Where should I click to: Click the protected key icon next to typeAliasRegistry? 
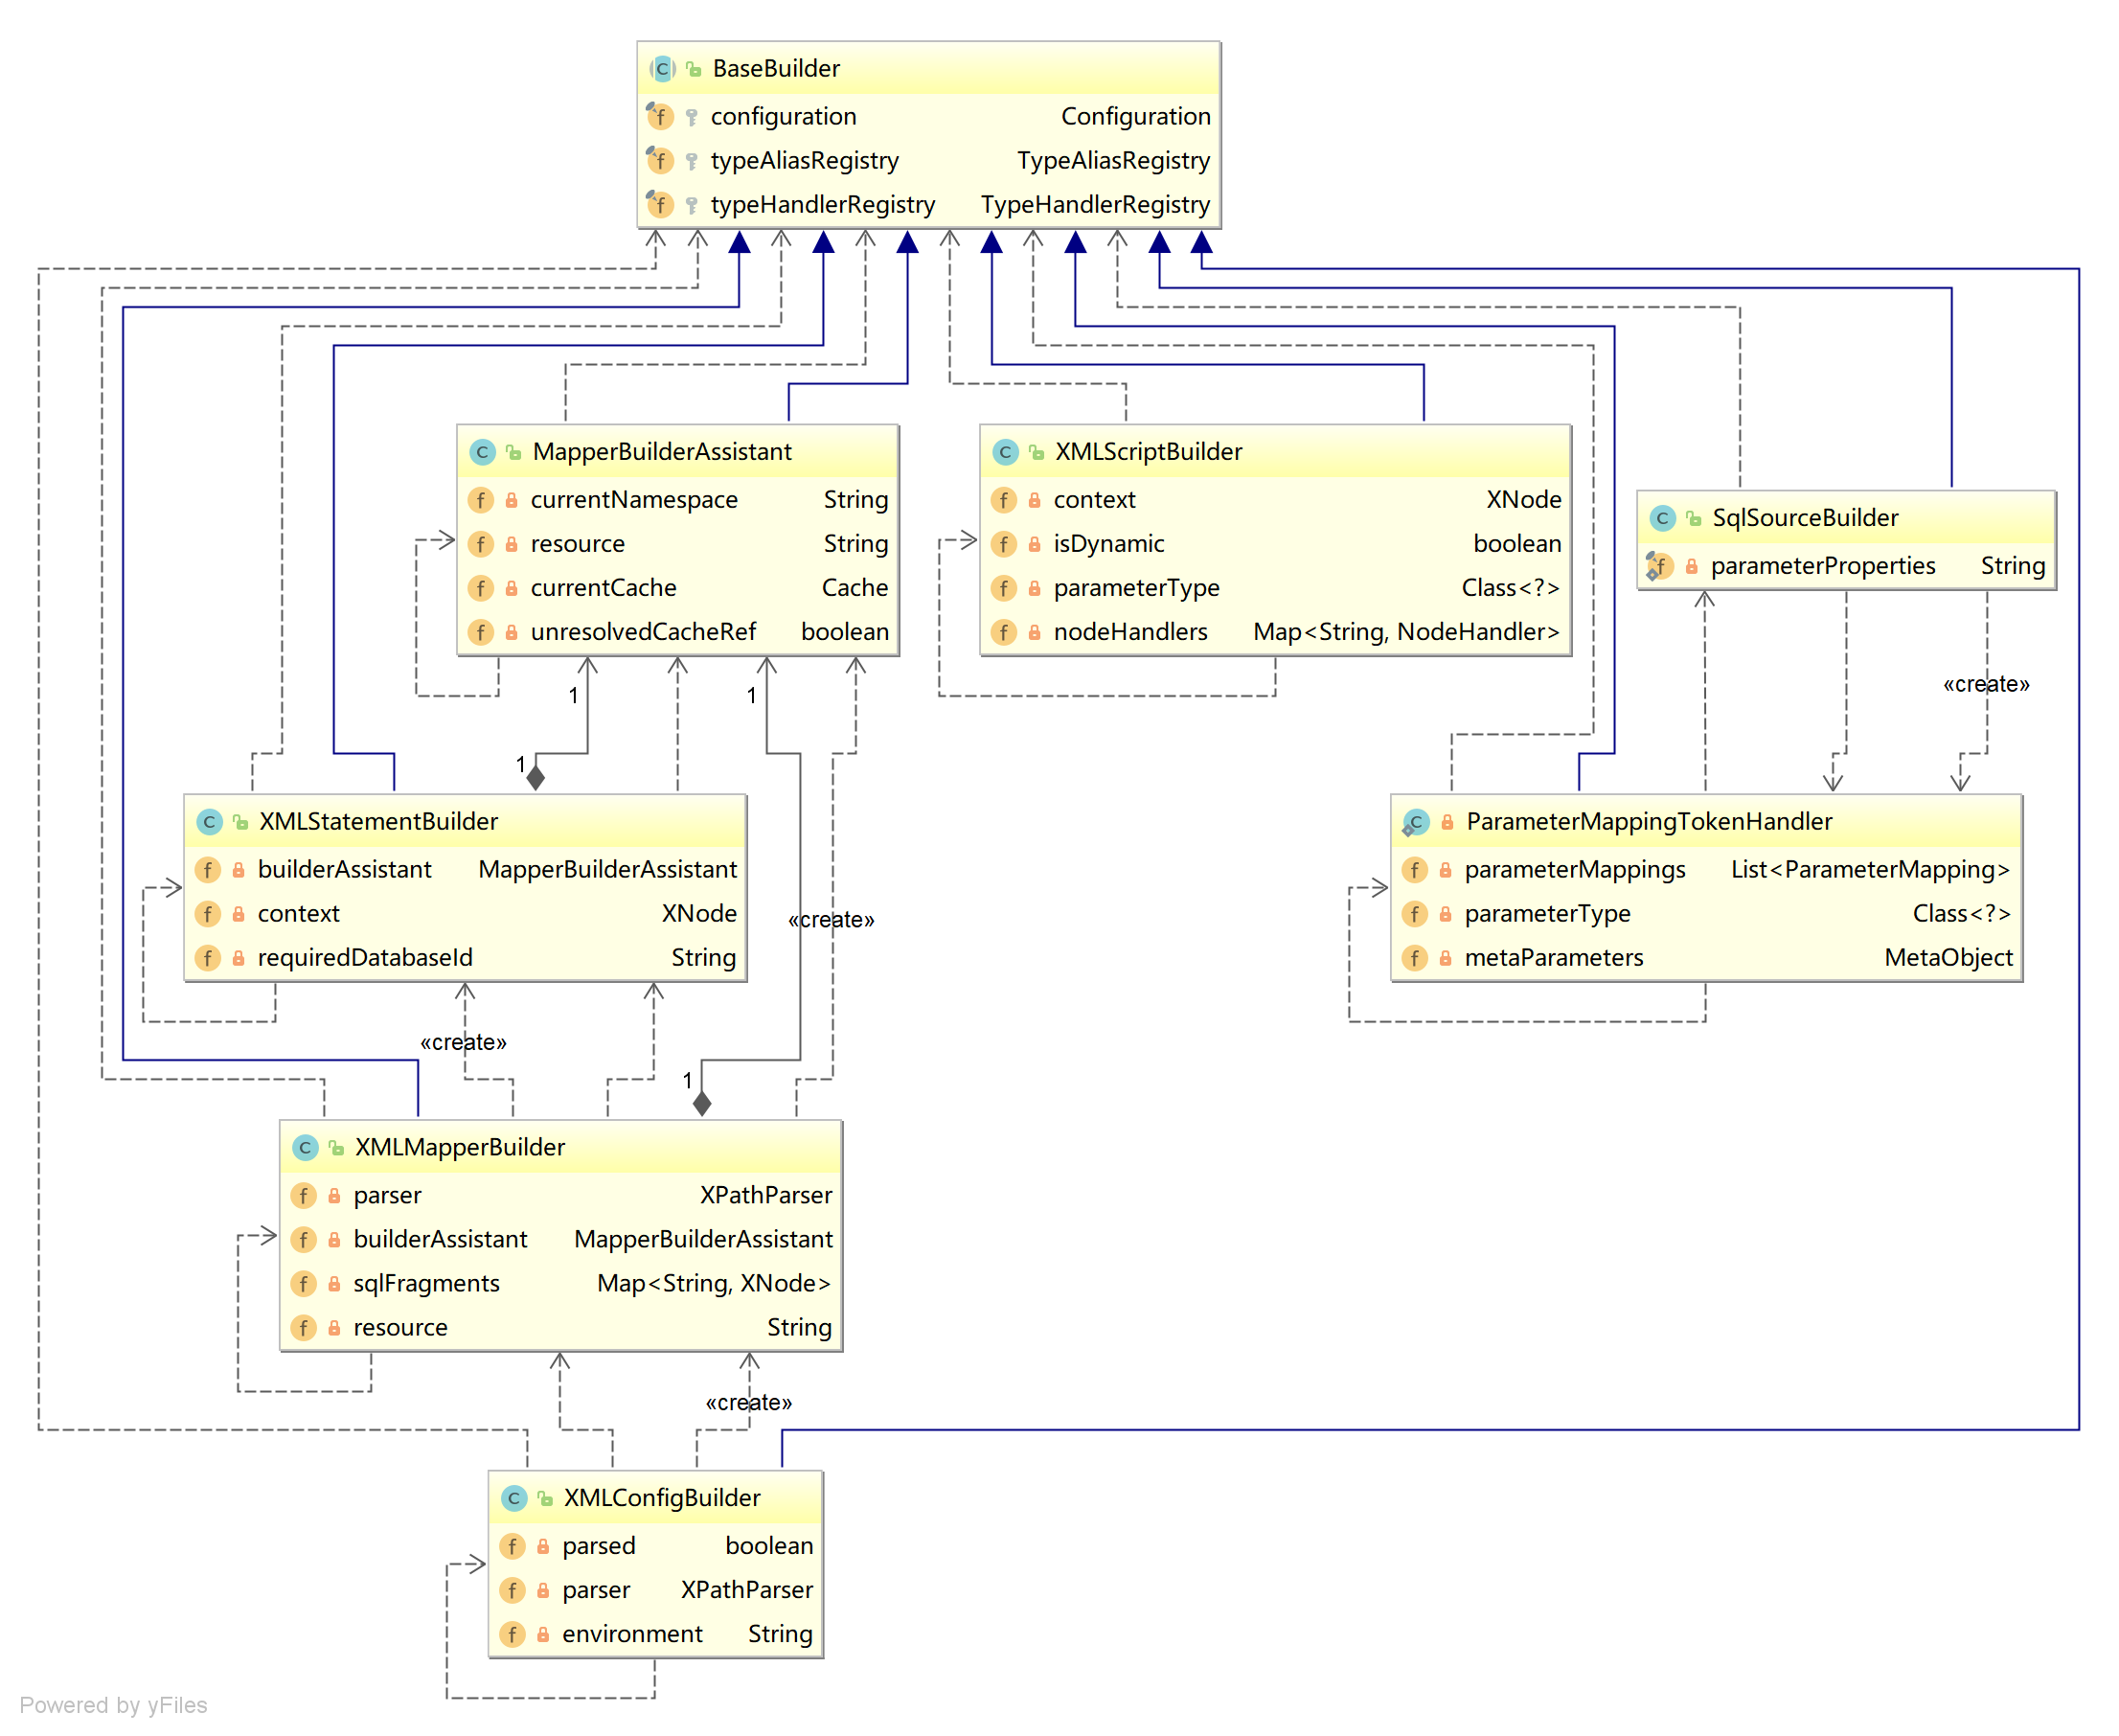[x=691, y=161]
